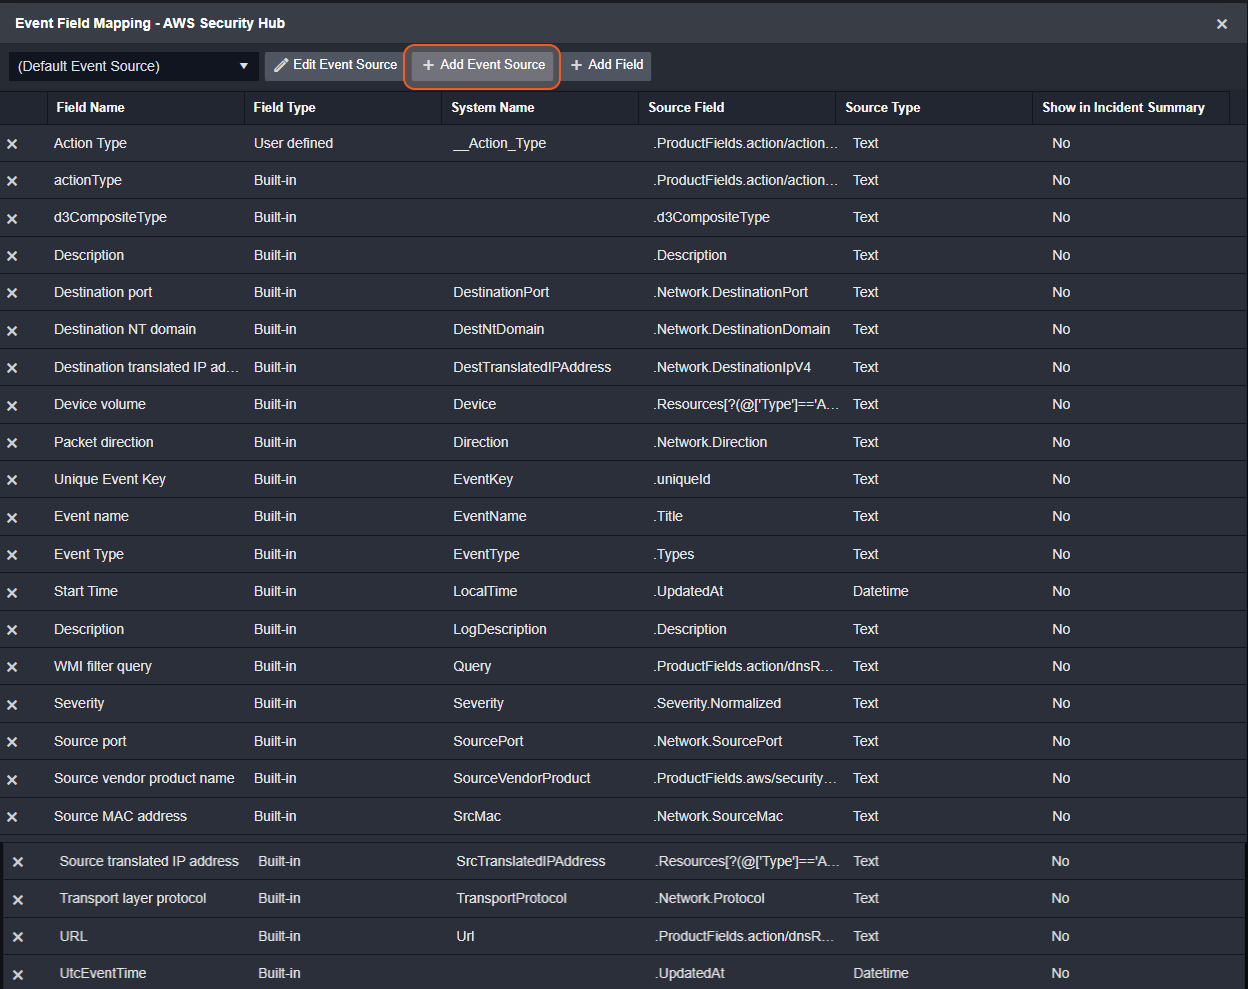
Task: Click the '.Network.SourcePort' source field cell
Action: pos(718,741)
